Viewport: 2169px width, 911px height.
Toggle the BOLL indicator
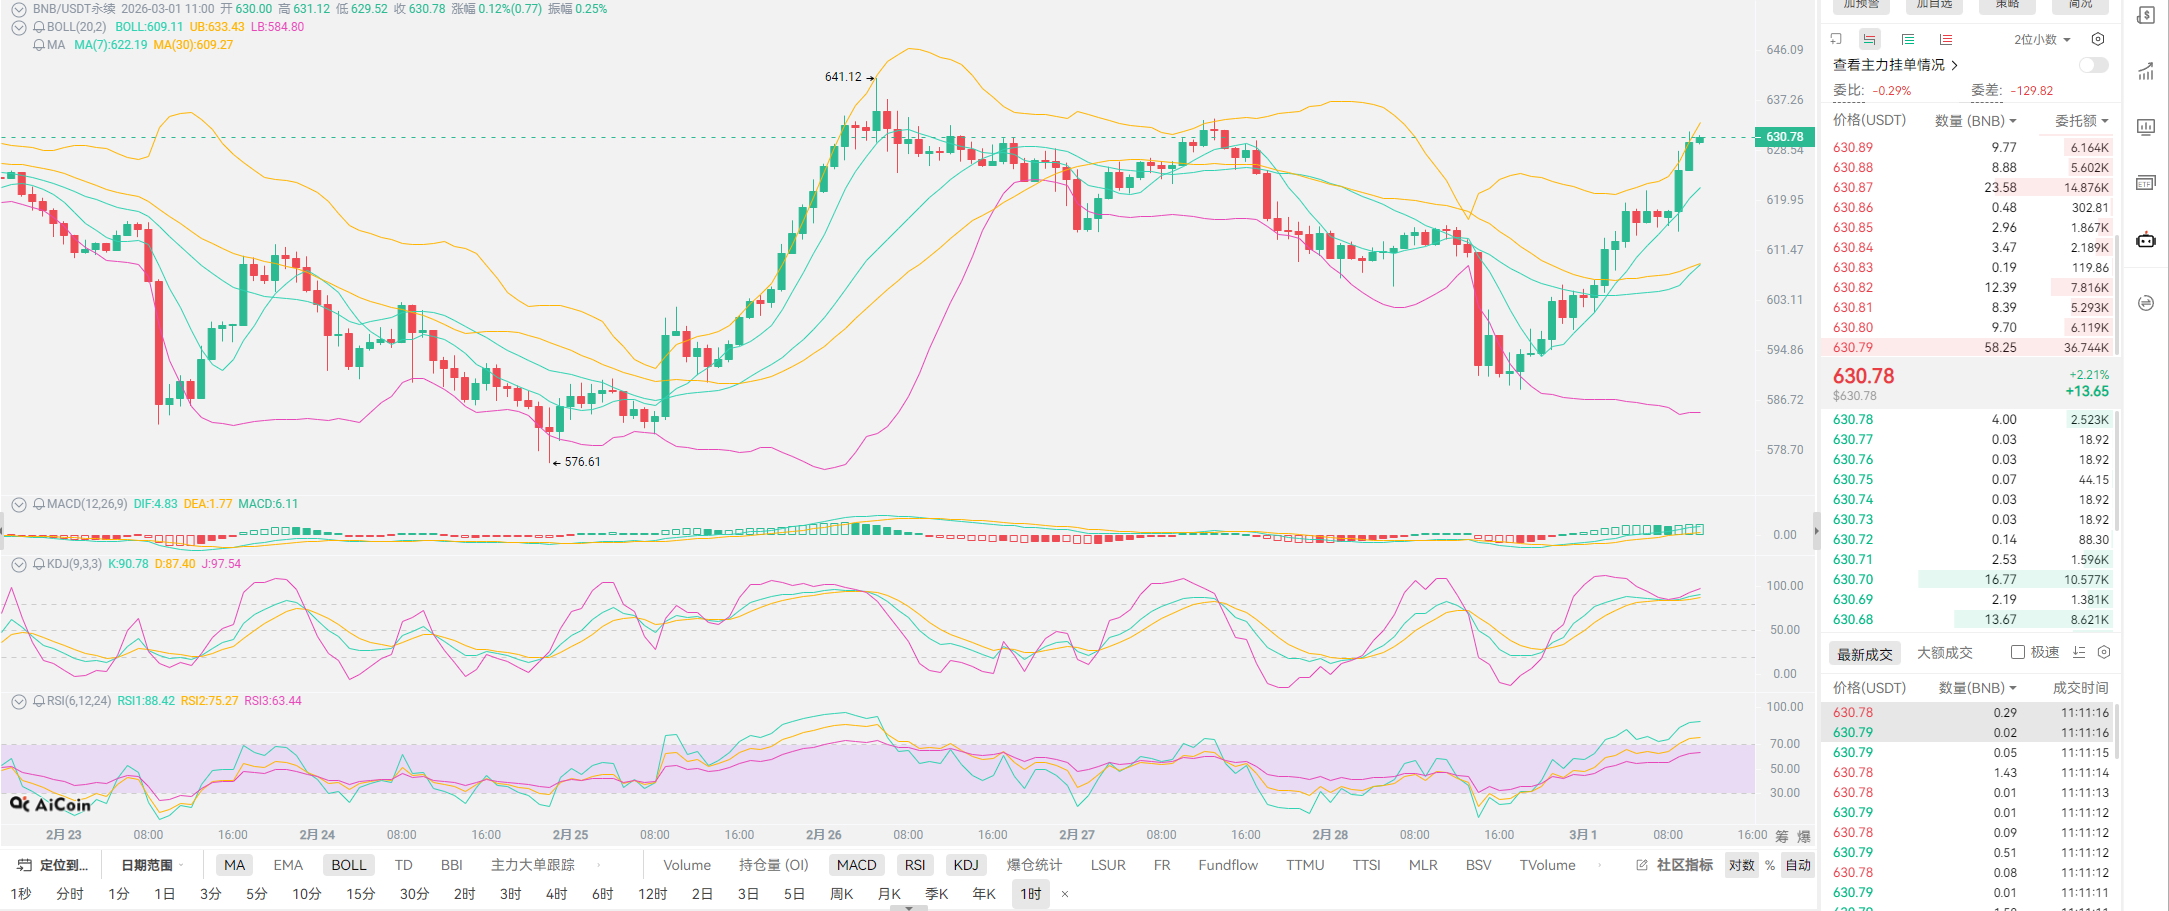pyautogui.click(x=348, y=865)
